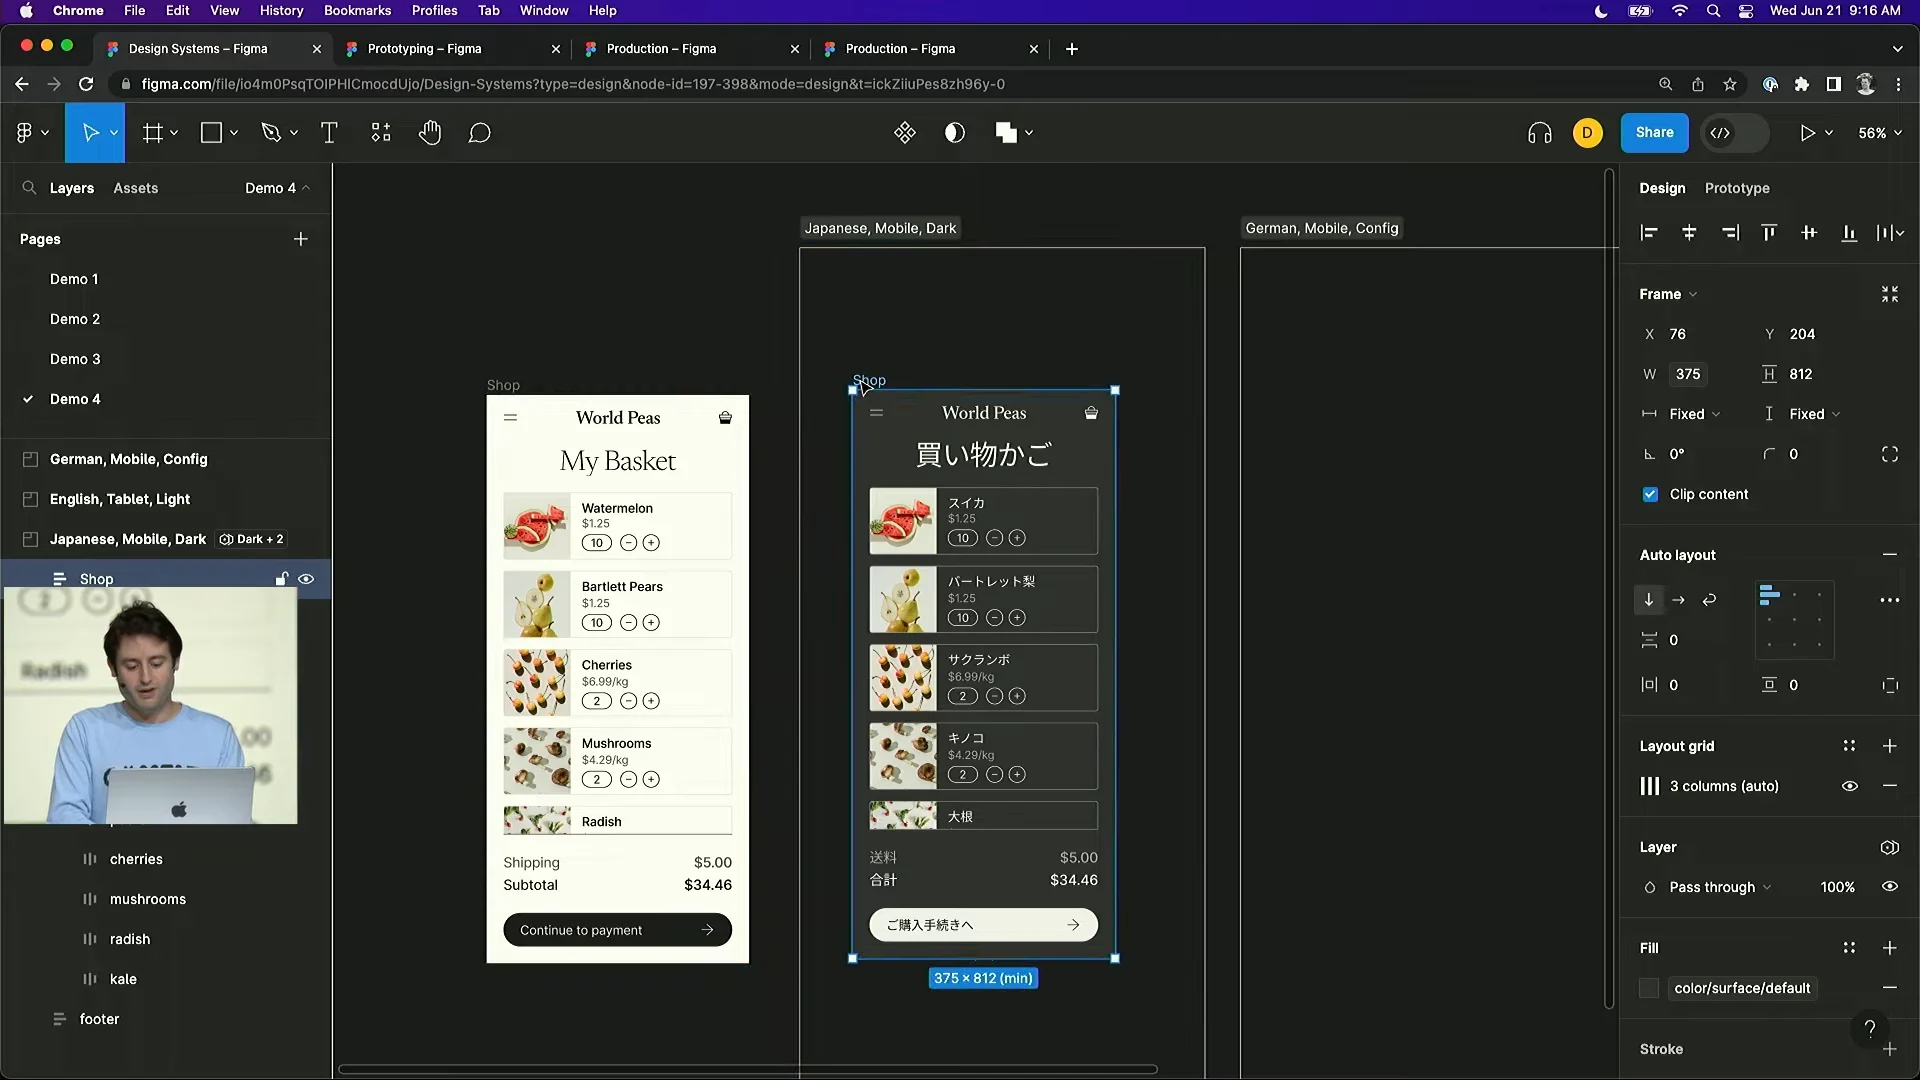Click Resize to fit icon
The image size is (1920, 1080).
coord(1889,294)
